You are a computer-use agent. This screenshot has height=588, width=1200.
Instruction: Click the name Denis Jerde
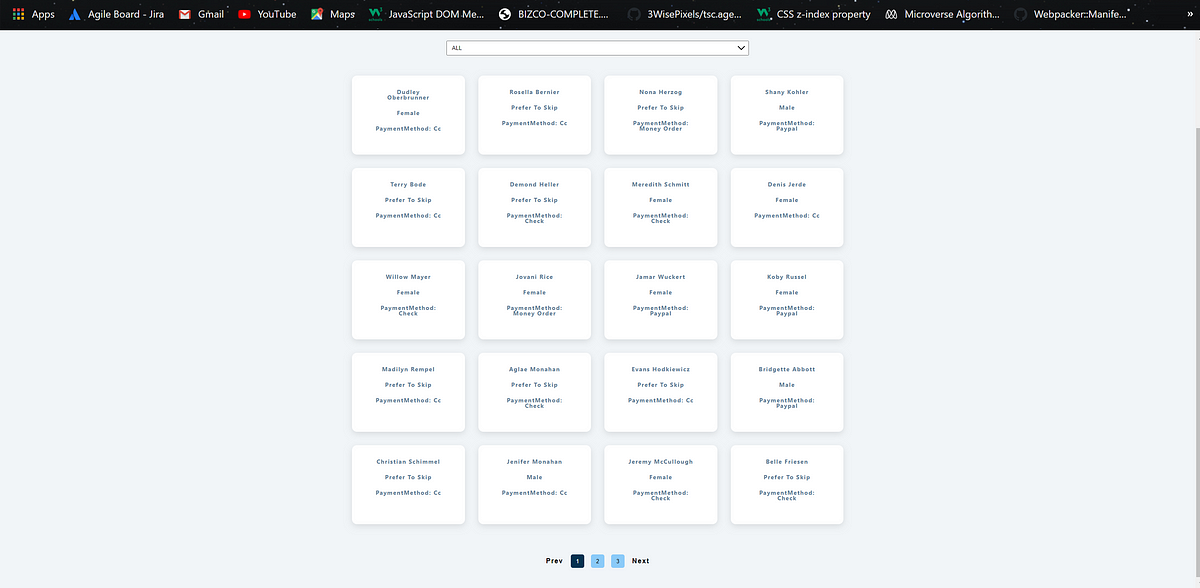(787, 185)
